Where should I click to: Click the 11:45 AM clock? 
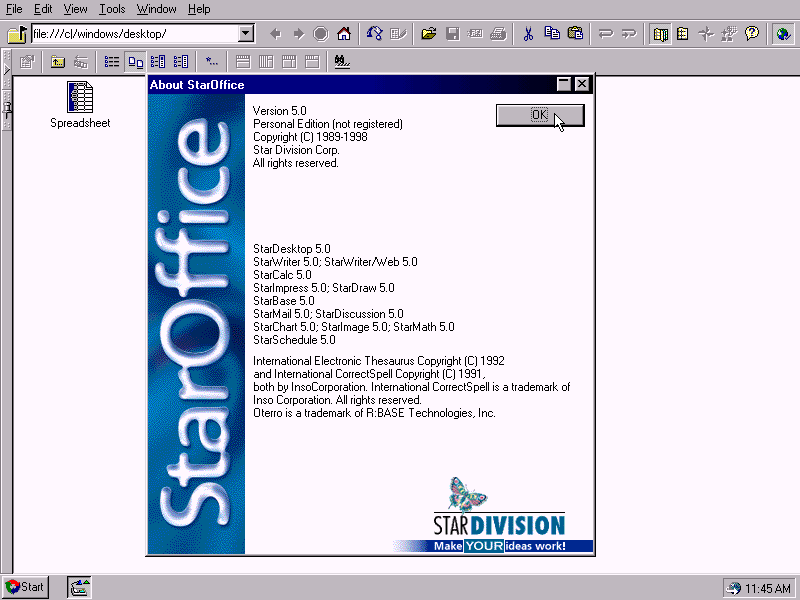768,588
